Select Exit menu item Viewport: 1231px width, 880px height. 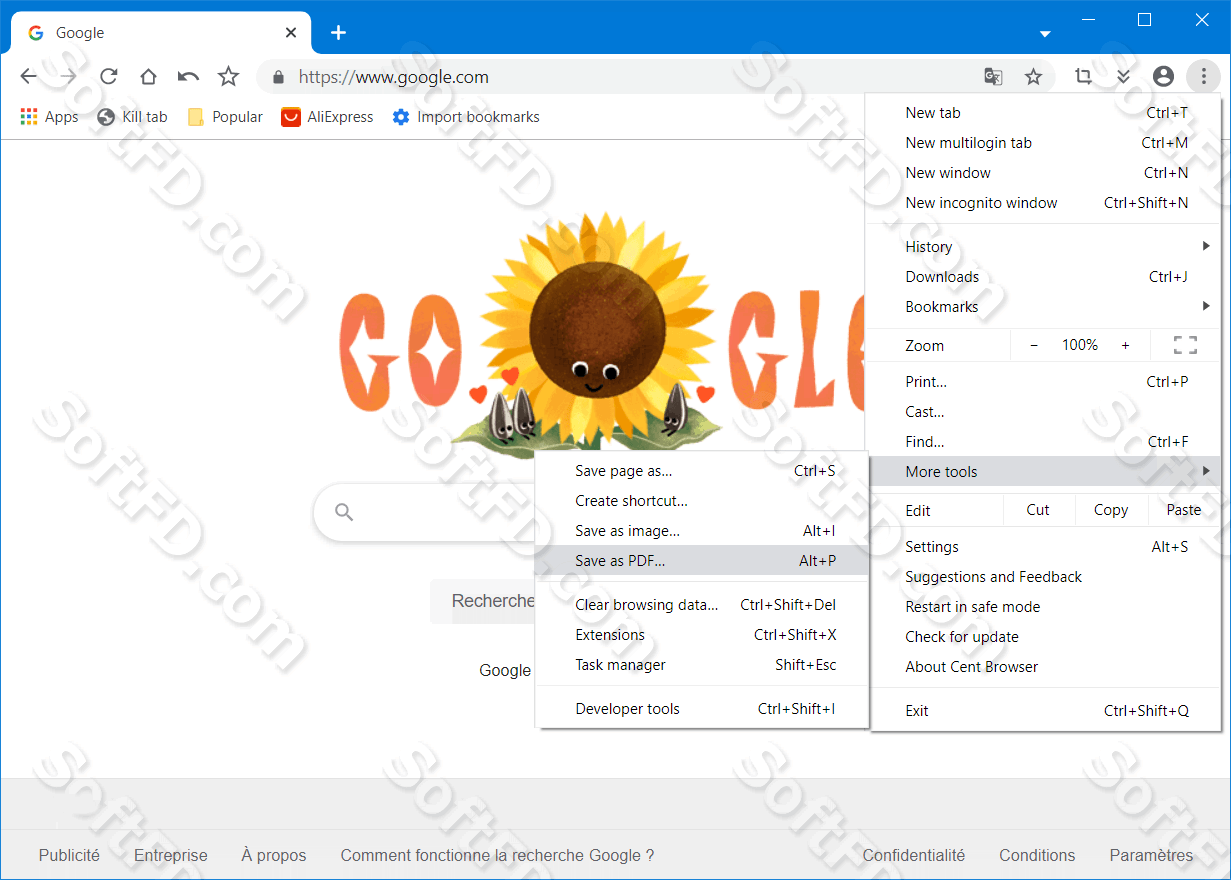click(x=1047, y=711)
